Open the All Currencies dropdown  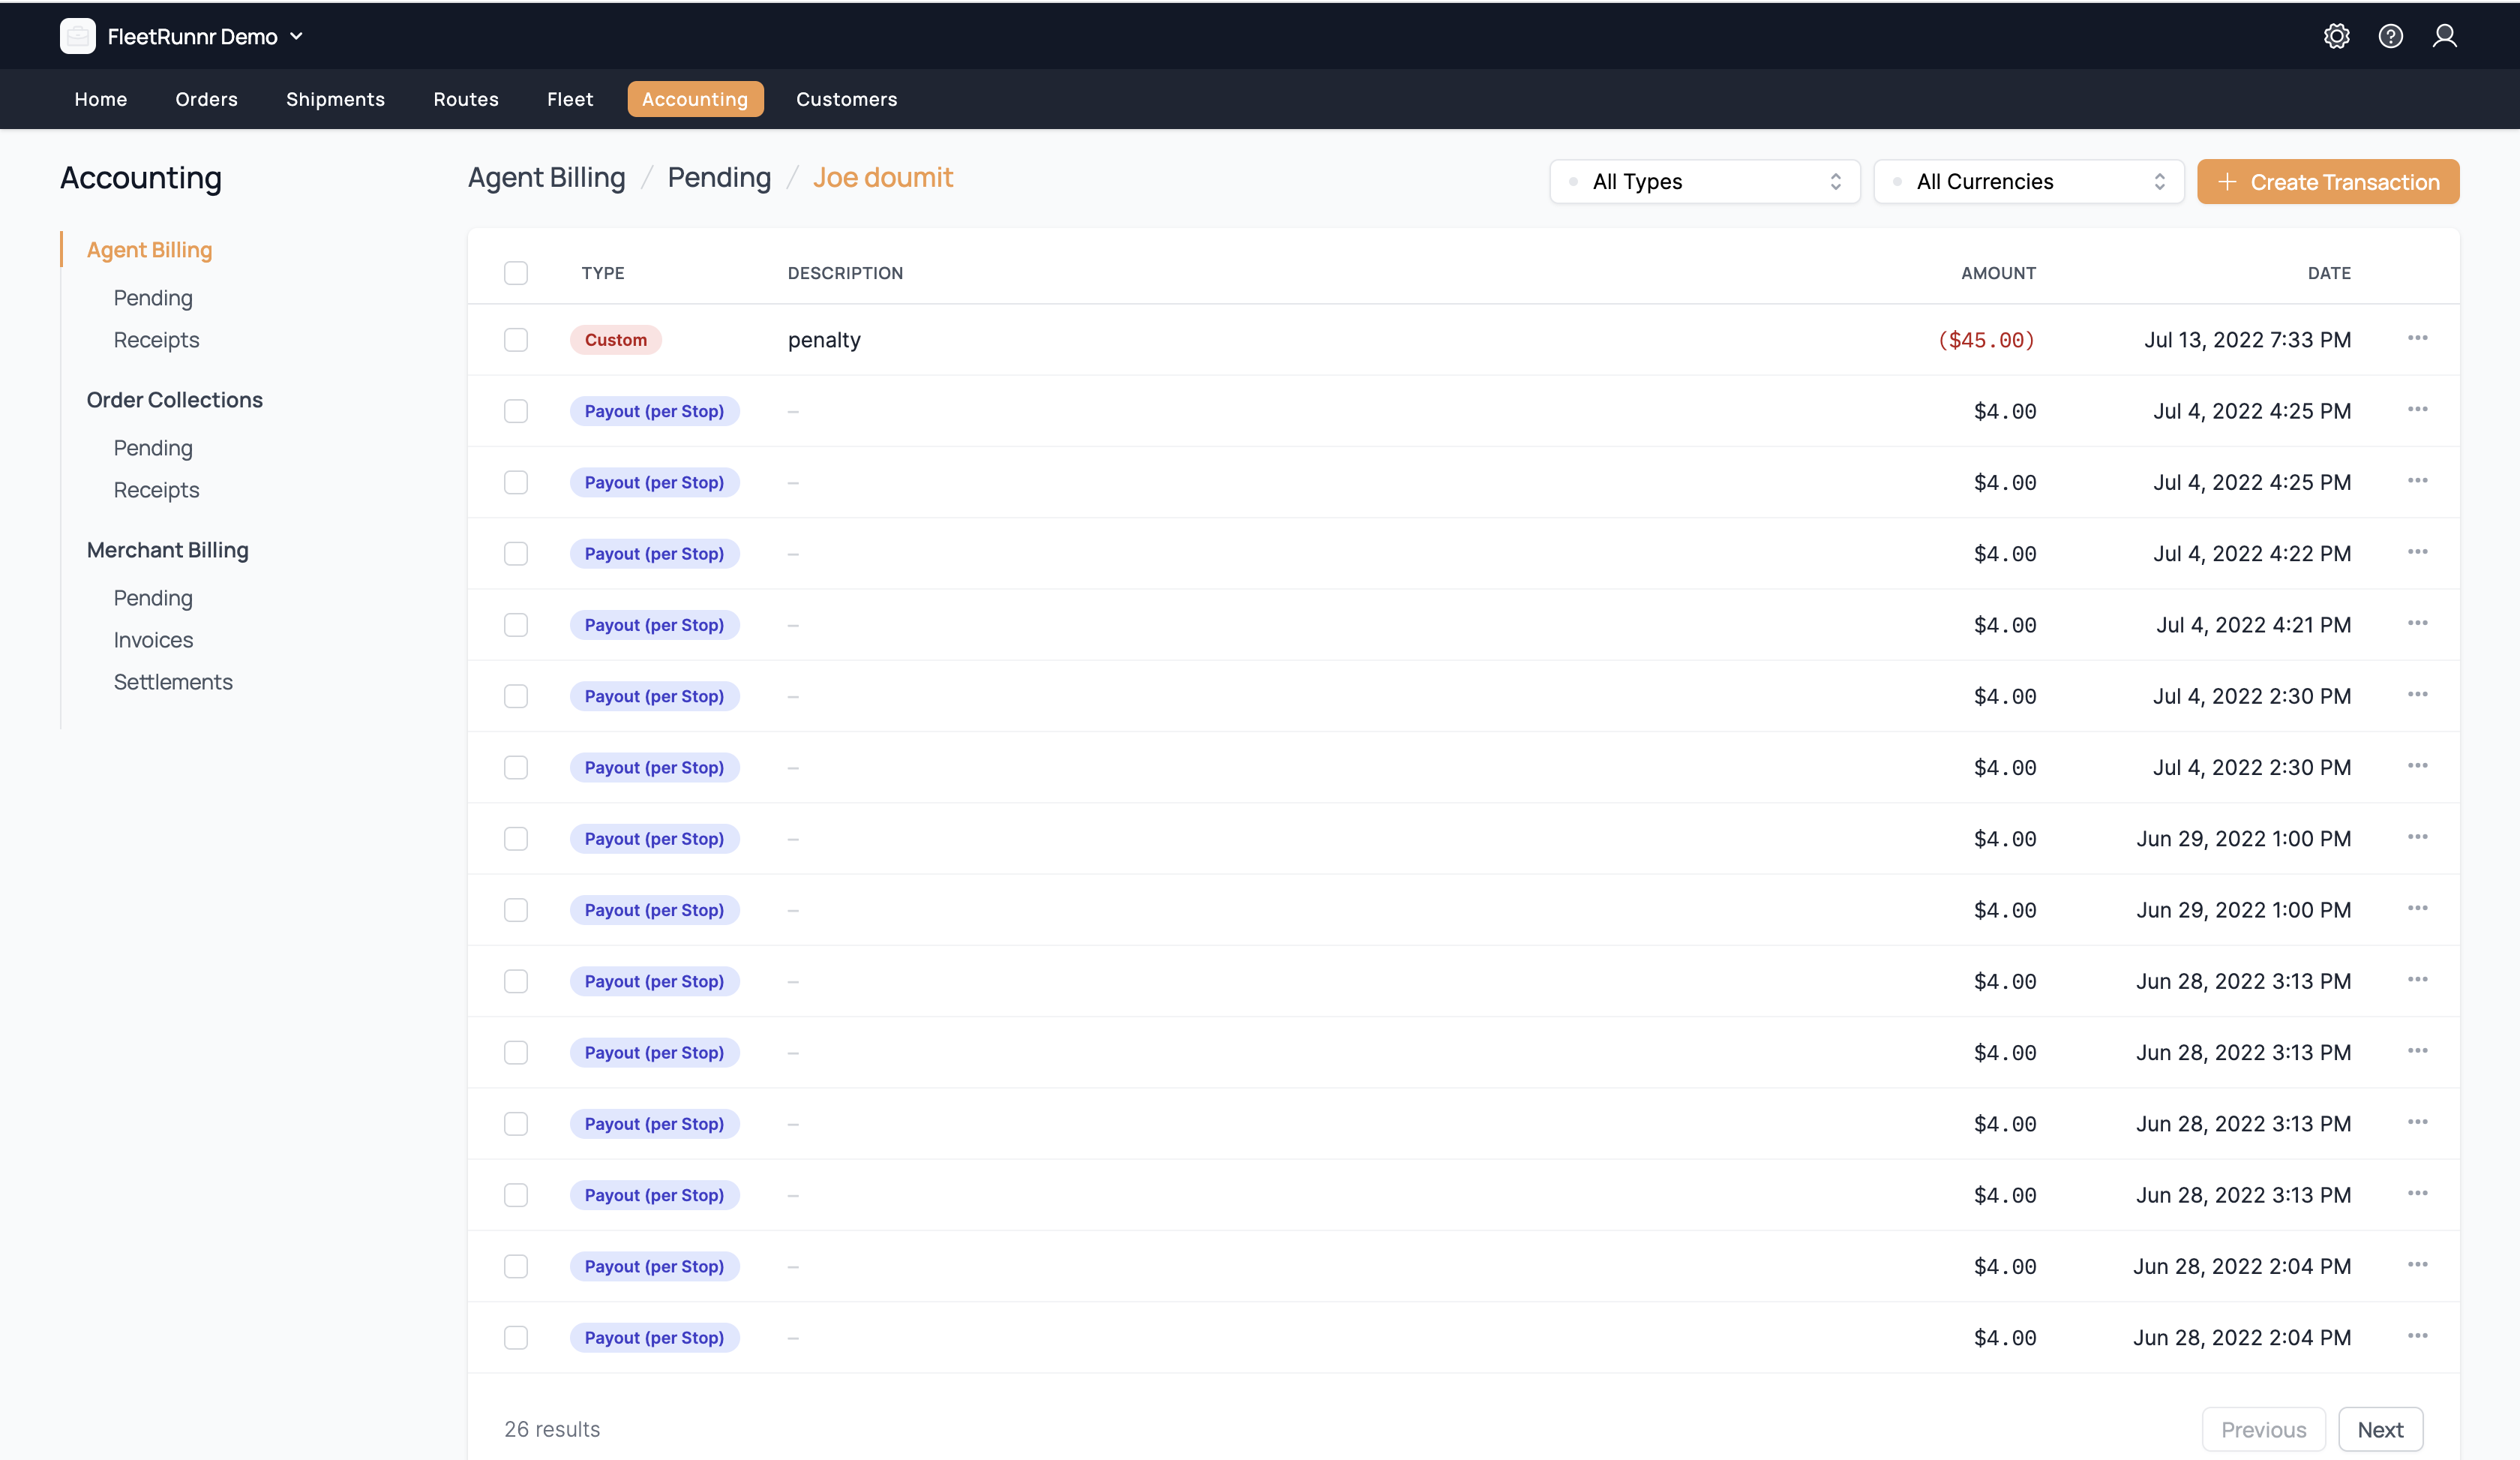coord(2028,181)
